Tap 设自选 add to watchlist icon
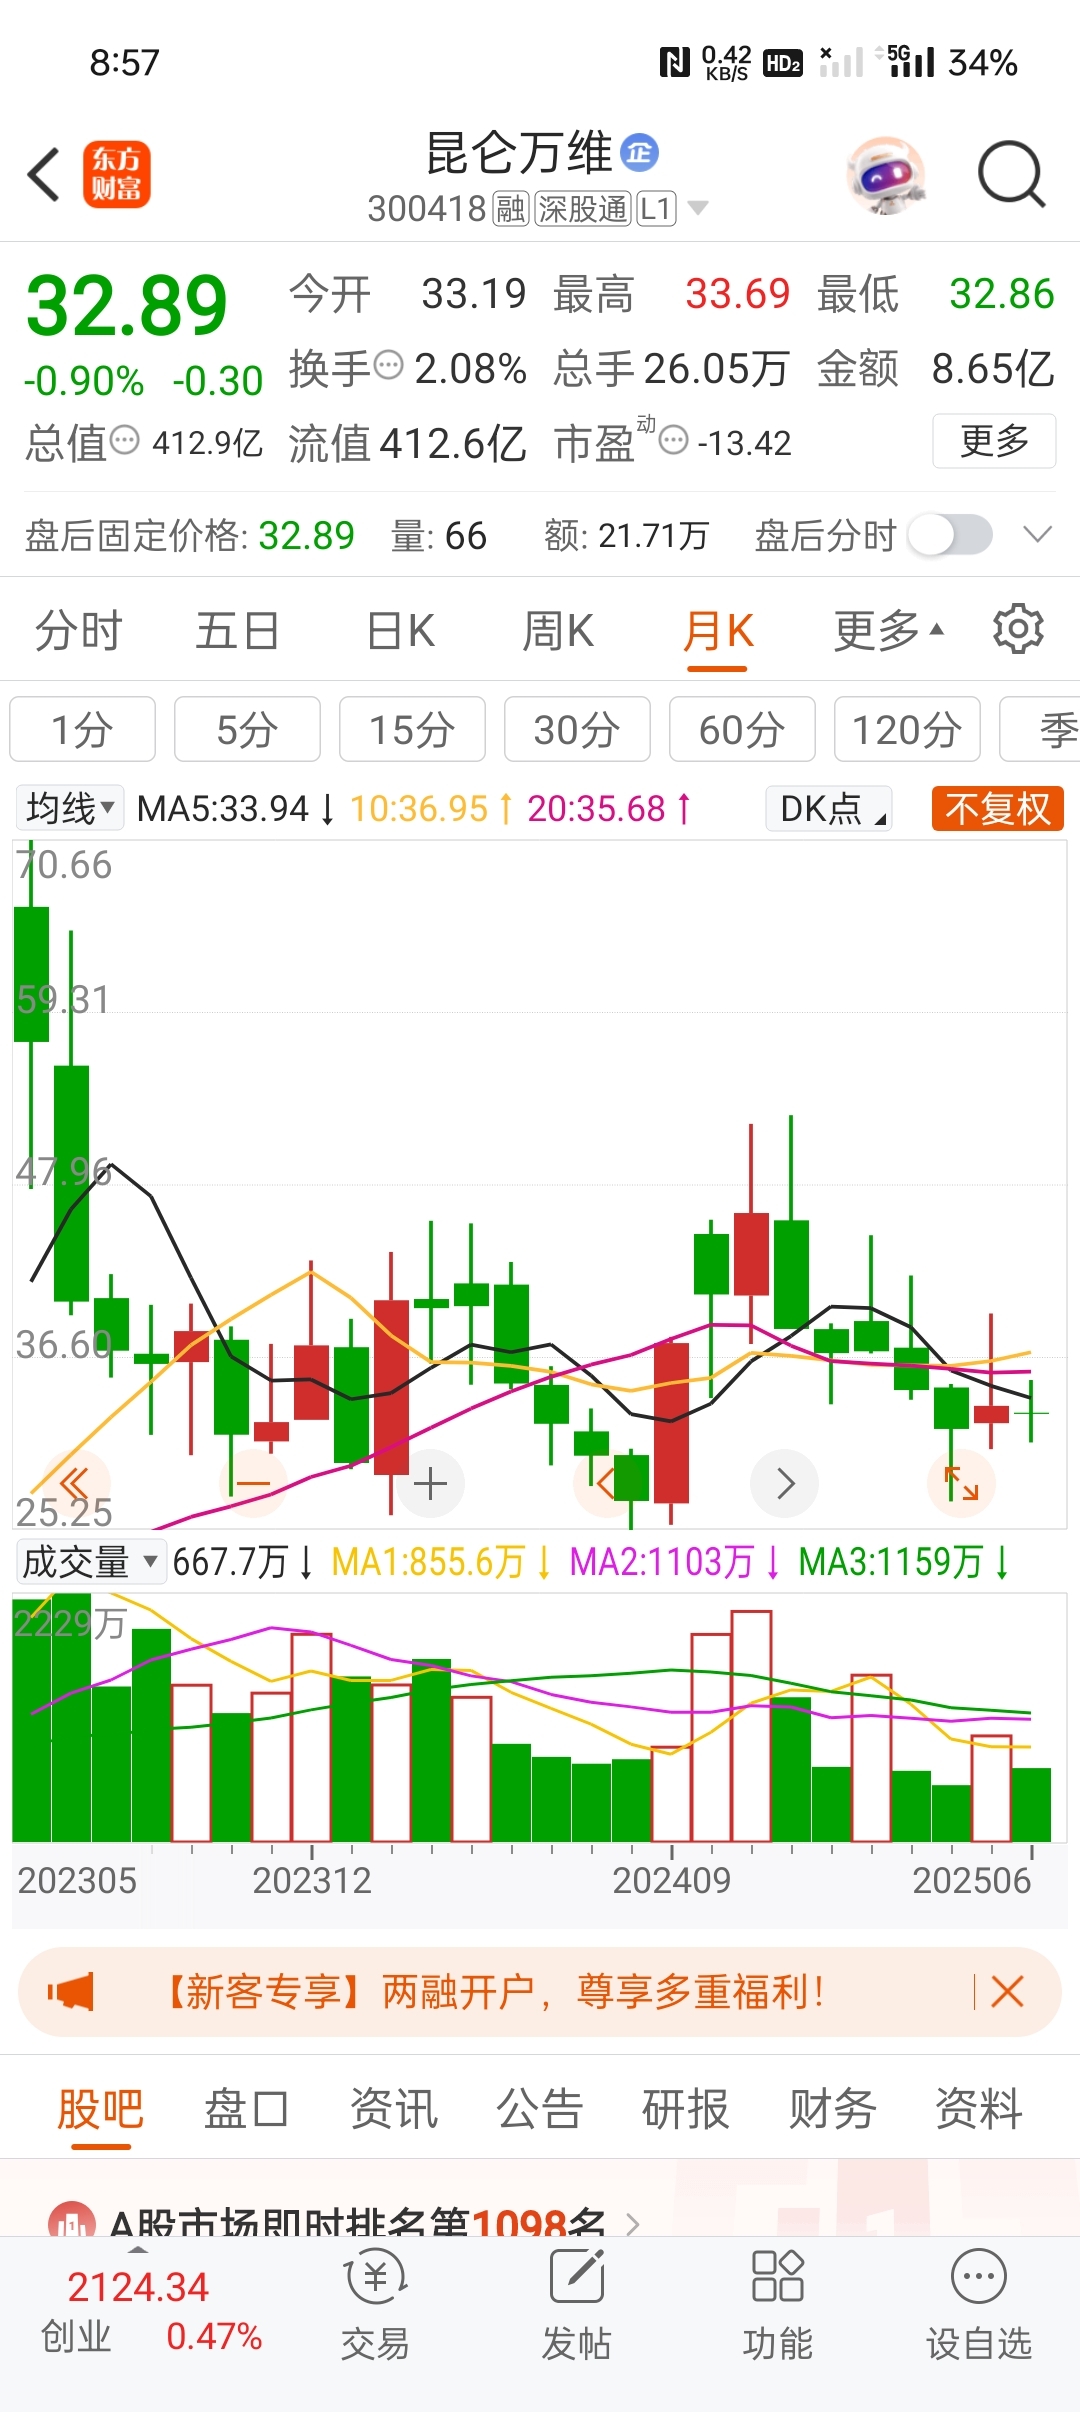The height and width of the screenshot is (2412, 1080). 979,2306
